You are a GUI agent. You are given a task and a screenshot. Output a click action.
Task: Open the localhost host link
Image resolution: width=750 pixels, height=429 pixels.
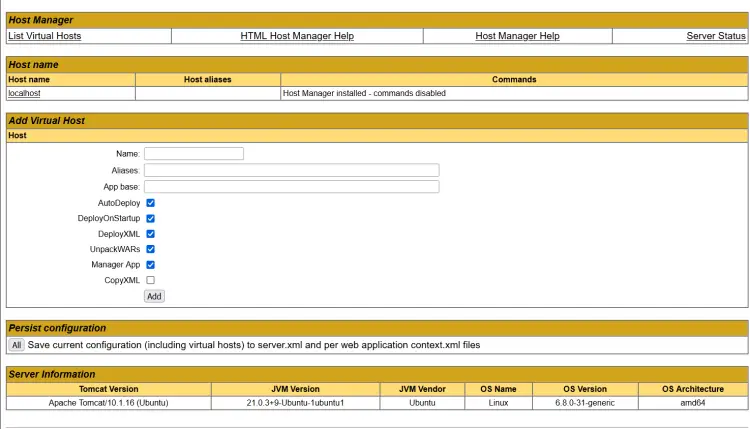point(24,93)
